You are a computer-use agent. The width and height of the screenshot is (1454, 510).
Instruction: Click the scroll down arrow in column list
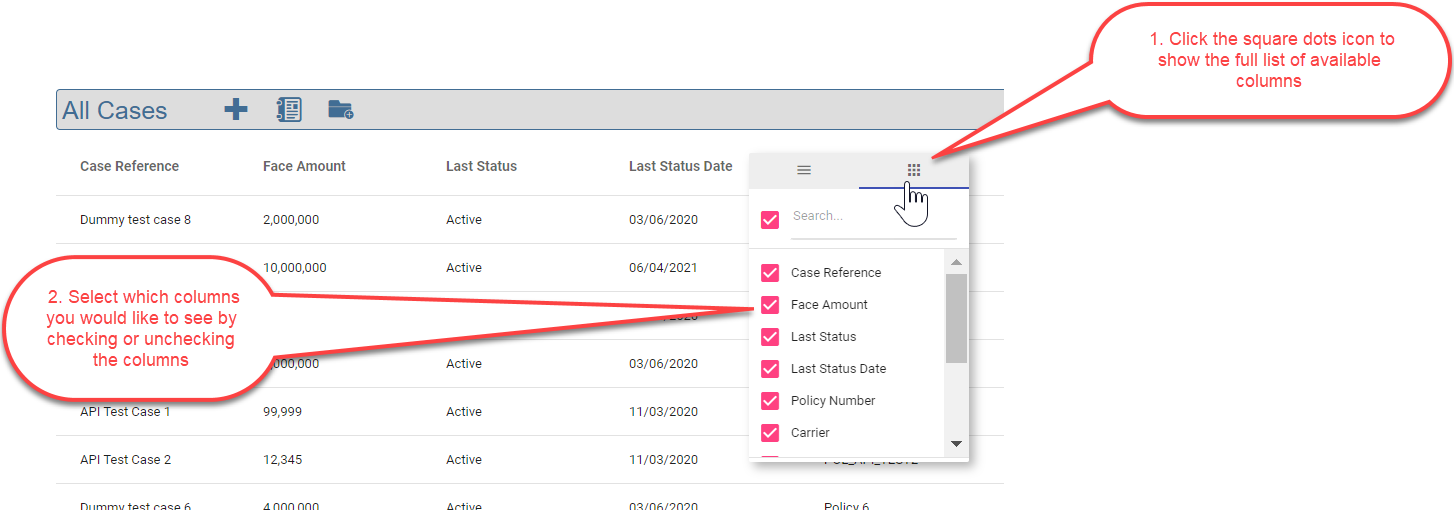[956, 443]
